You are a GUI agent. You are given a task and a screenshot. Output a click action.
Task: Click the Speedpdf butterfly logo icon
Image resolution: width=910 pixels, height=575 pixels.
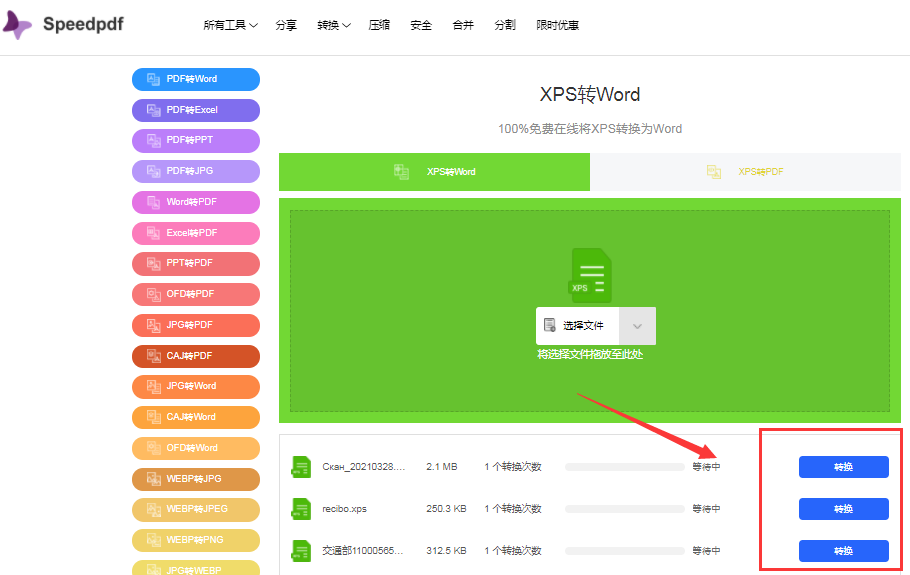tap(17, 25)
